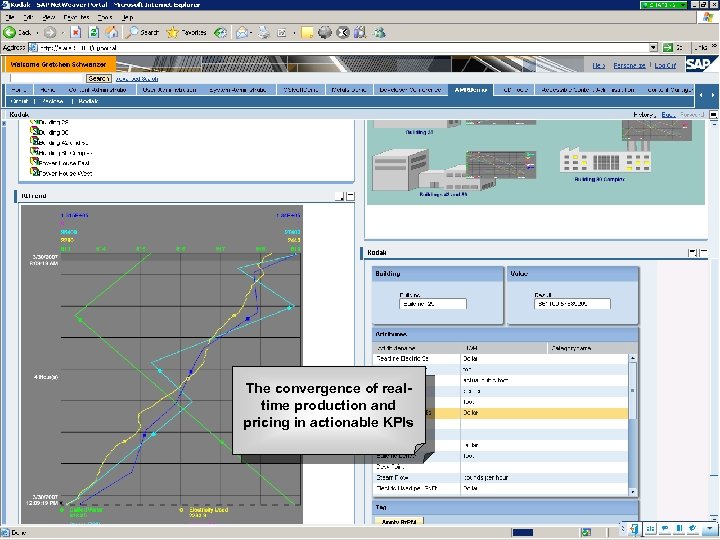The image size is (720, 540).
Task: Minimize the PI trend panel
Action: 350,196
